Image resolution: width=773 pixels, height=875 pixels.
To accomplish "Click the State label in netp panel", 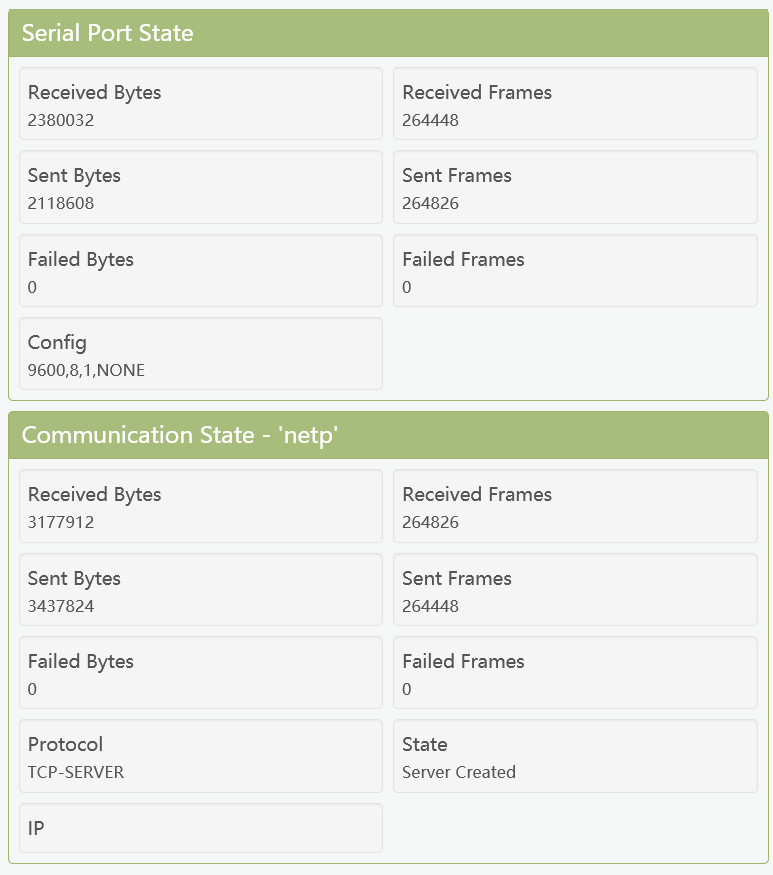I will click(425, 744).
